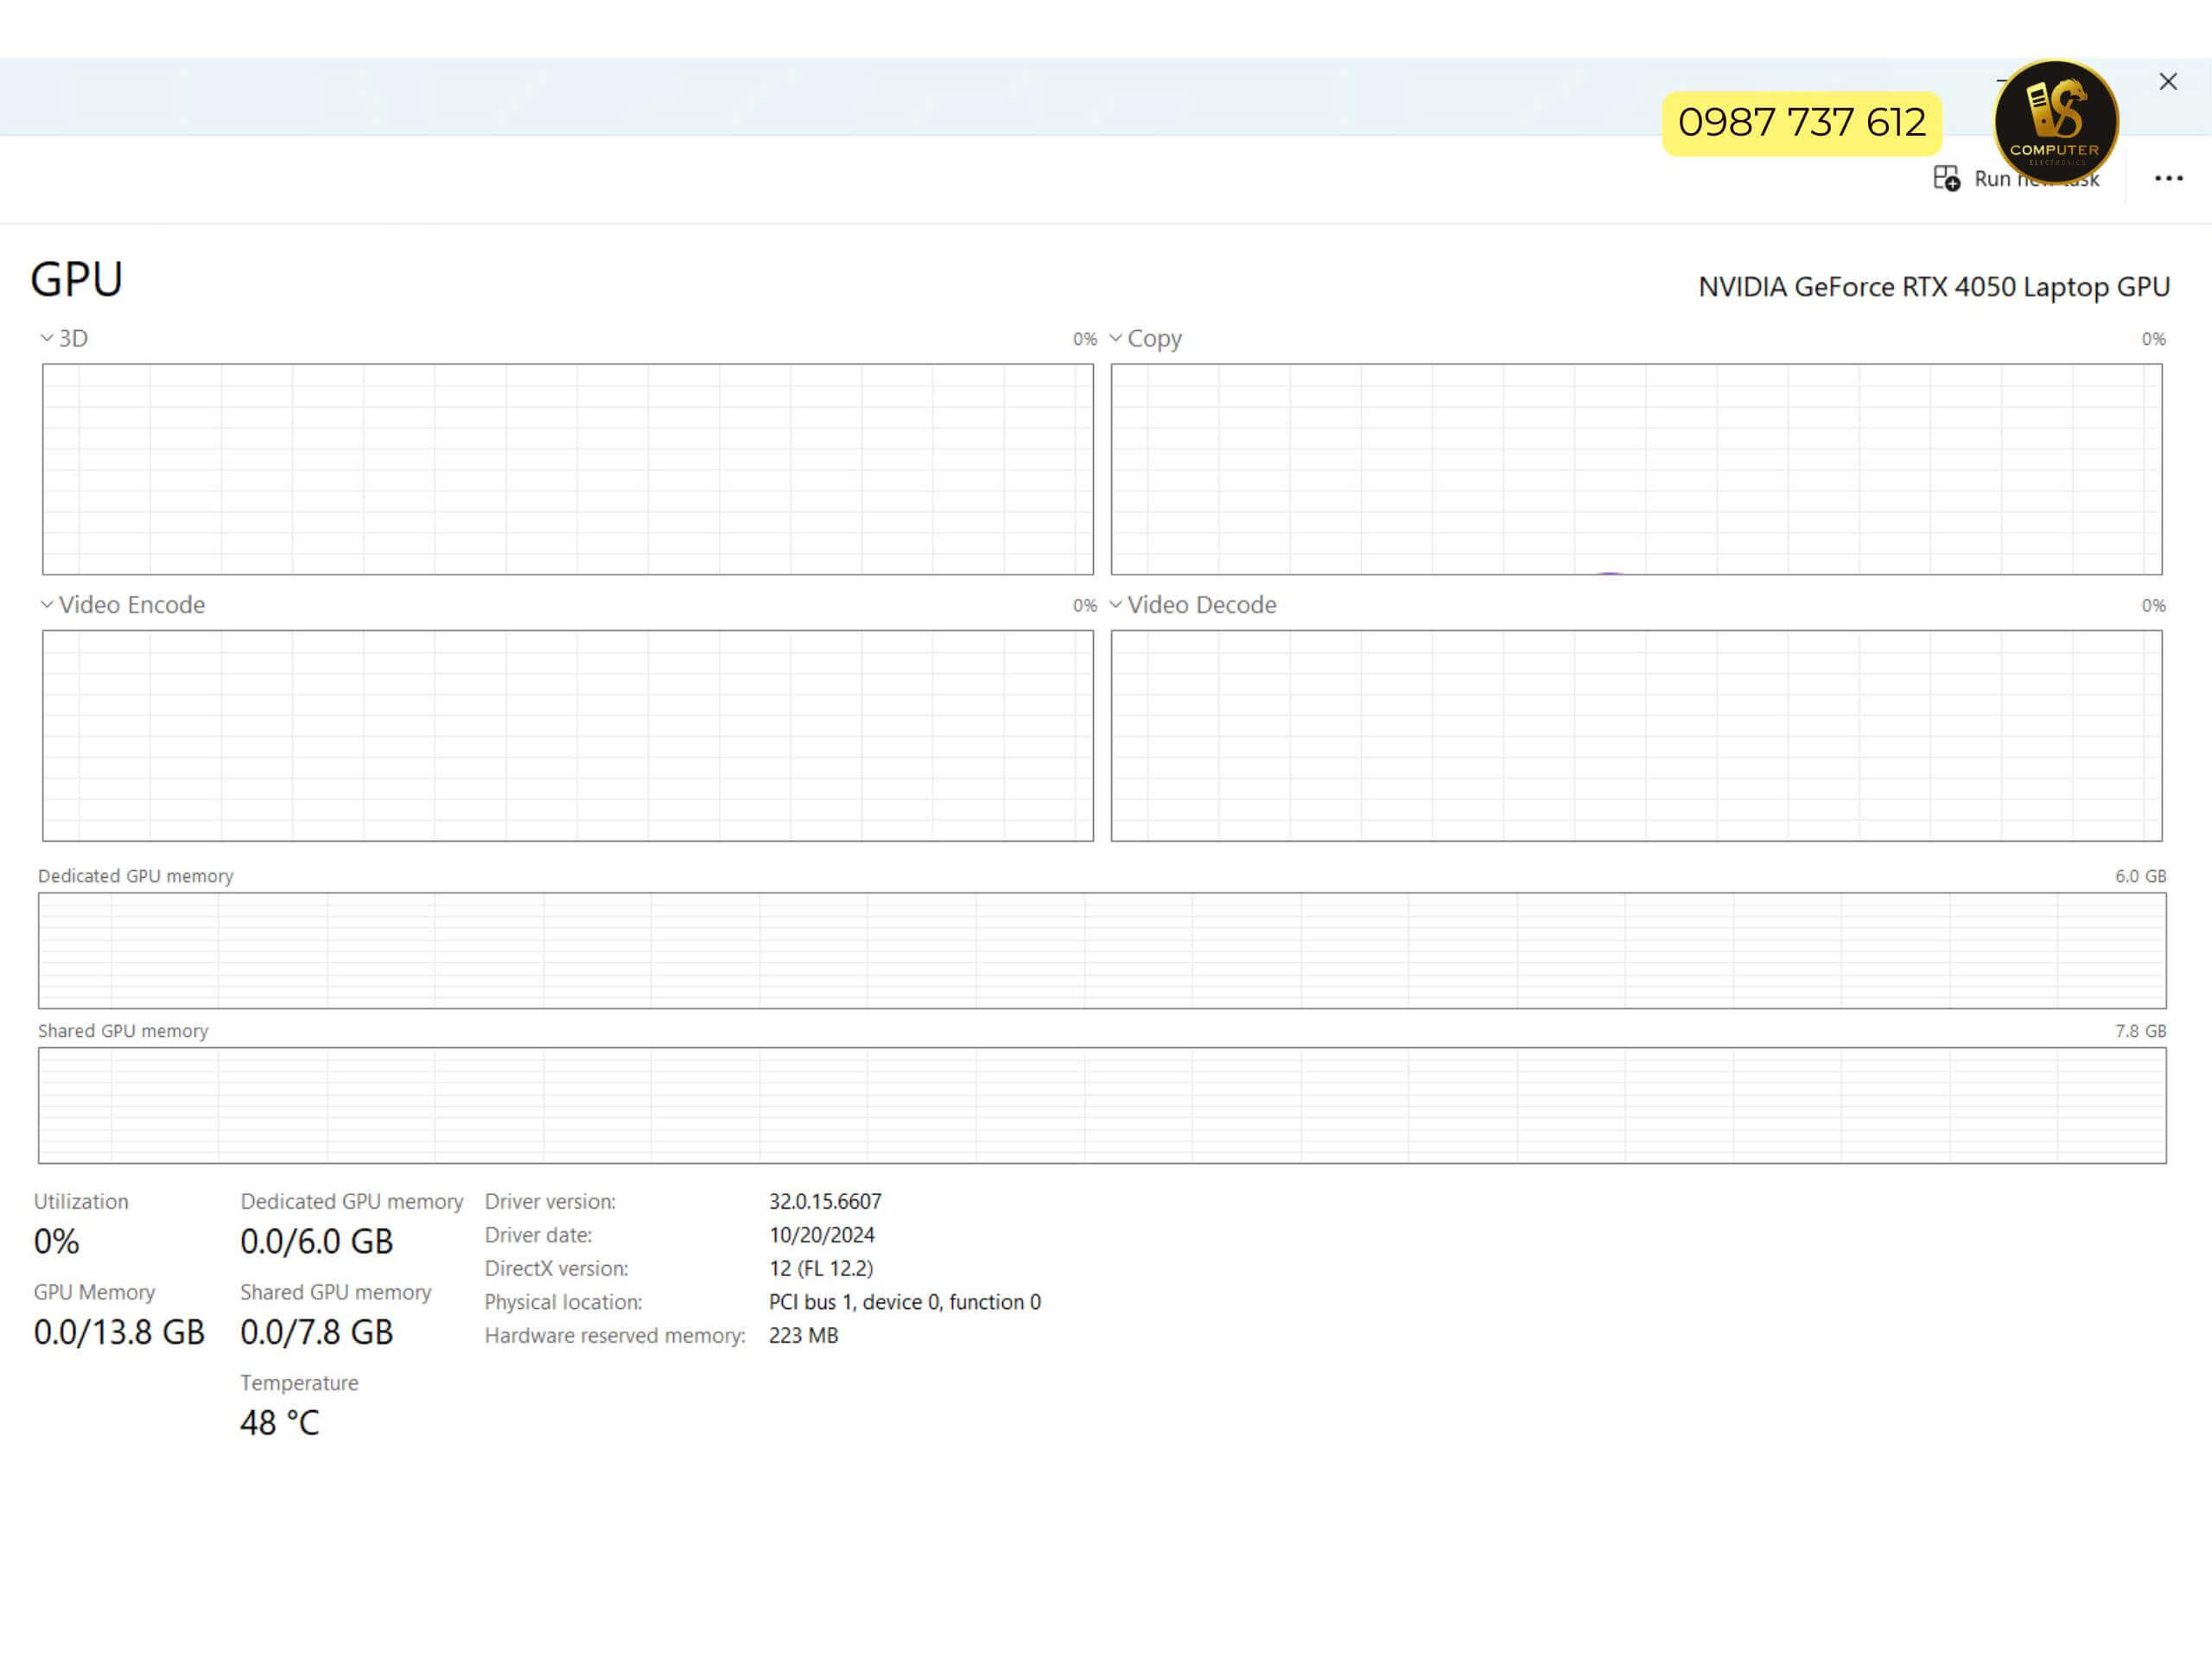
Task: Click the driver version "32.0.15.6607"
Action: [825, 1201]
